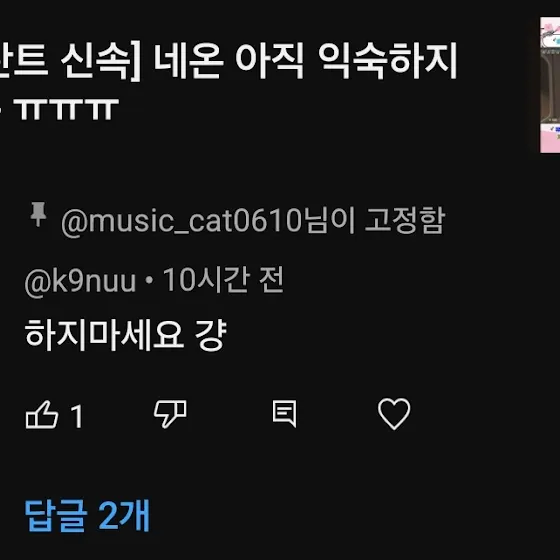Click the title text 네온 아직 익숙하지
560x560 pixels.
pos(306,60)
